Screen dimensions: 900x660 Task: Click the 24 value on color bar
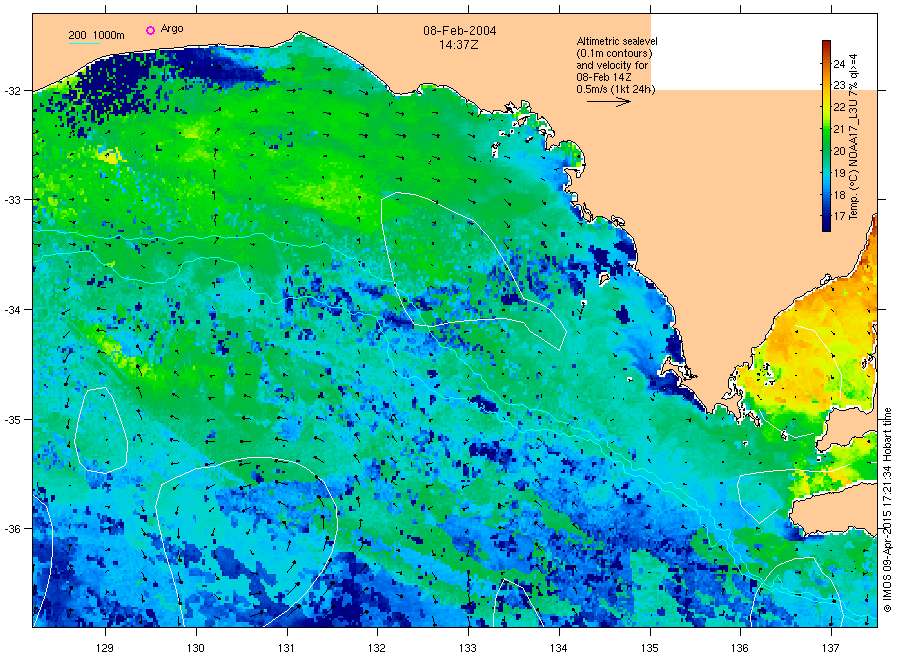point(839,64)
